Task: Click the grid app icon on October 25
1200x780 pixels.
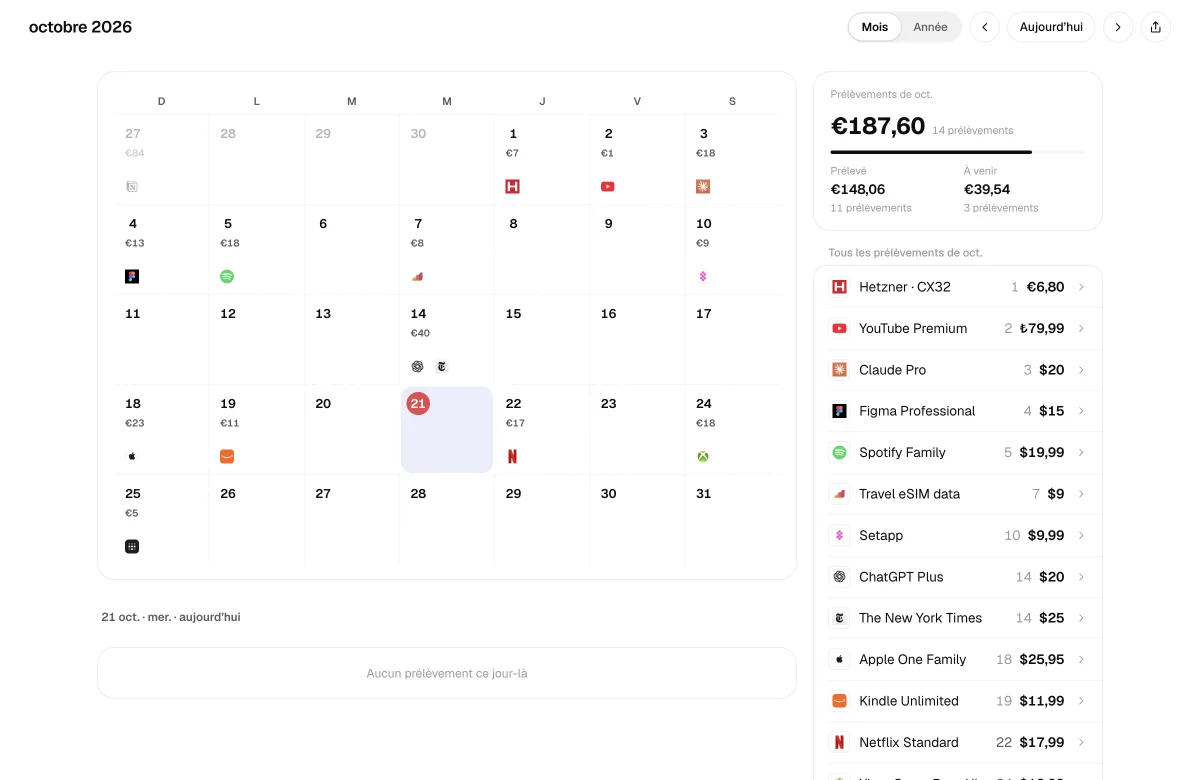Action: (x=132, y=547)
